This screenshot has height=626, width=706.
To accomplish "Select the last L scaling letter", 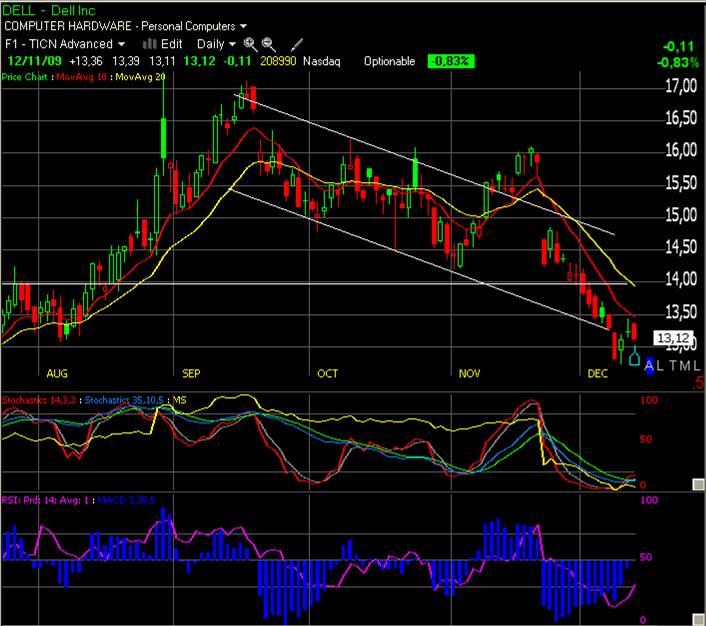I will click(x=697, y=366).
